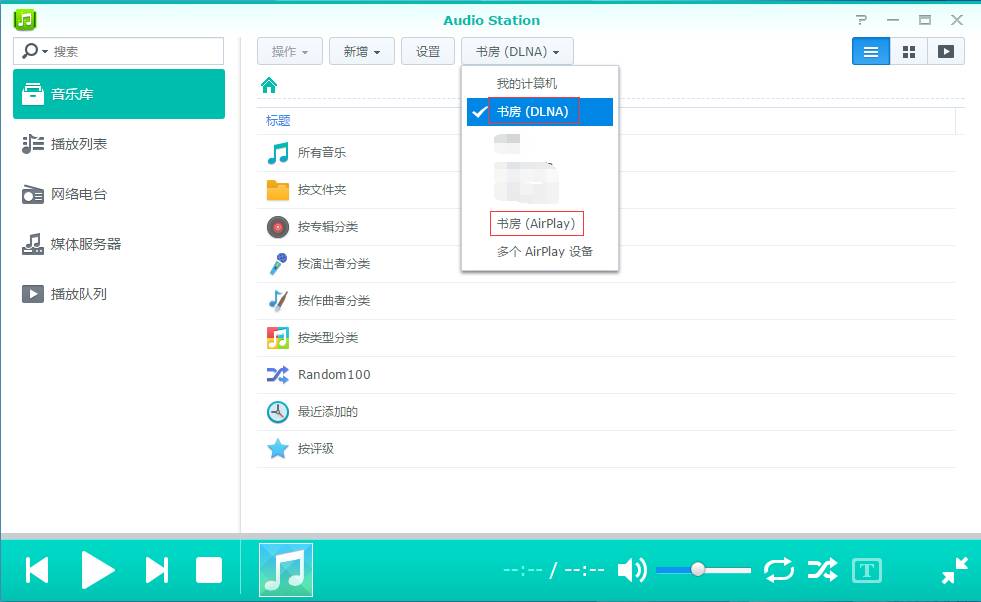Click the Audio Station app logo icon
This screenshot has height=602, width=981.
[24, 19]
